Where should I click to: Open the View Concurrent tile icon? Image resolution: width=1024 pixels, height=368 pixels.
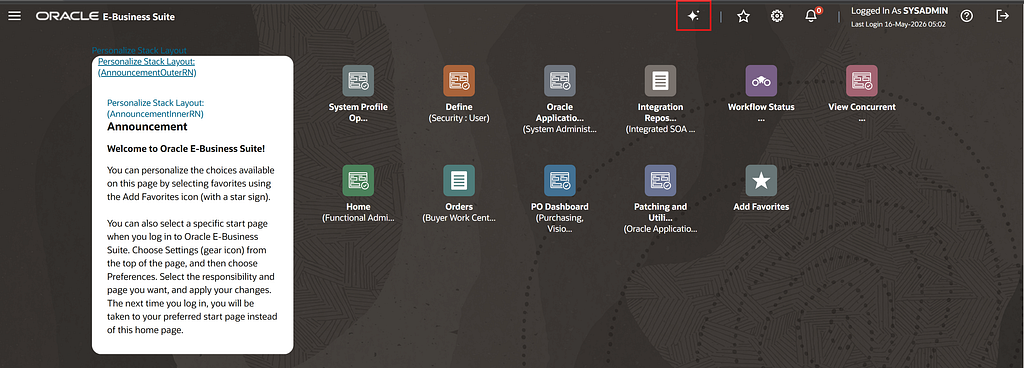click(x=862, y=81)
